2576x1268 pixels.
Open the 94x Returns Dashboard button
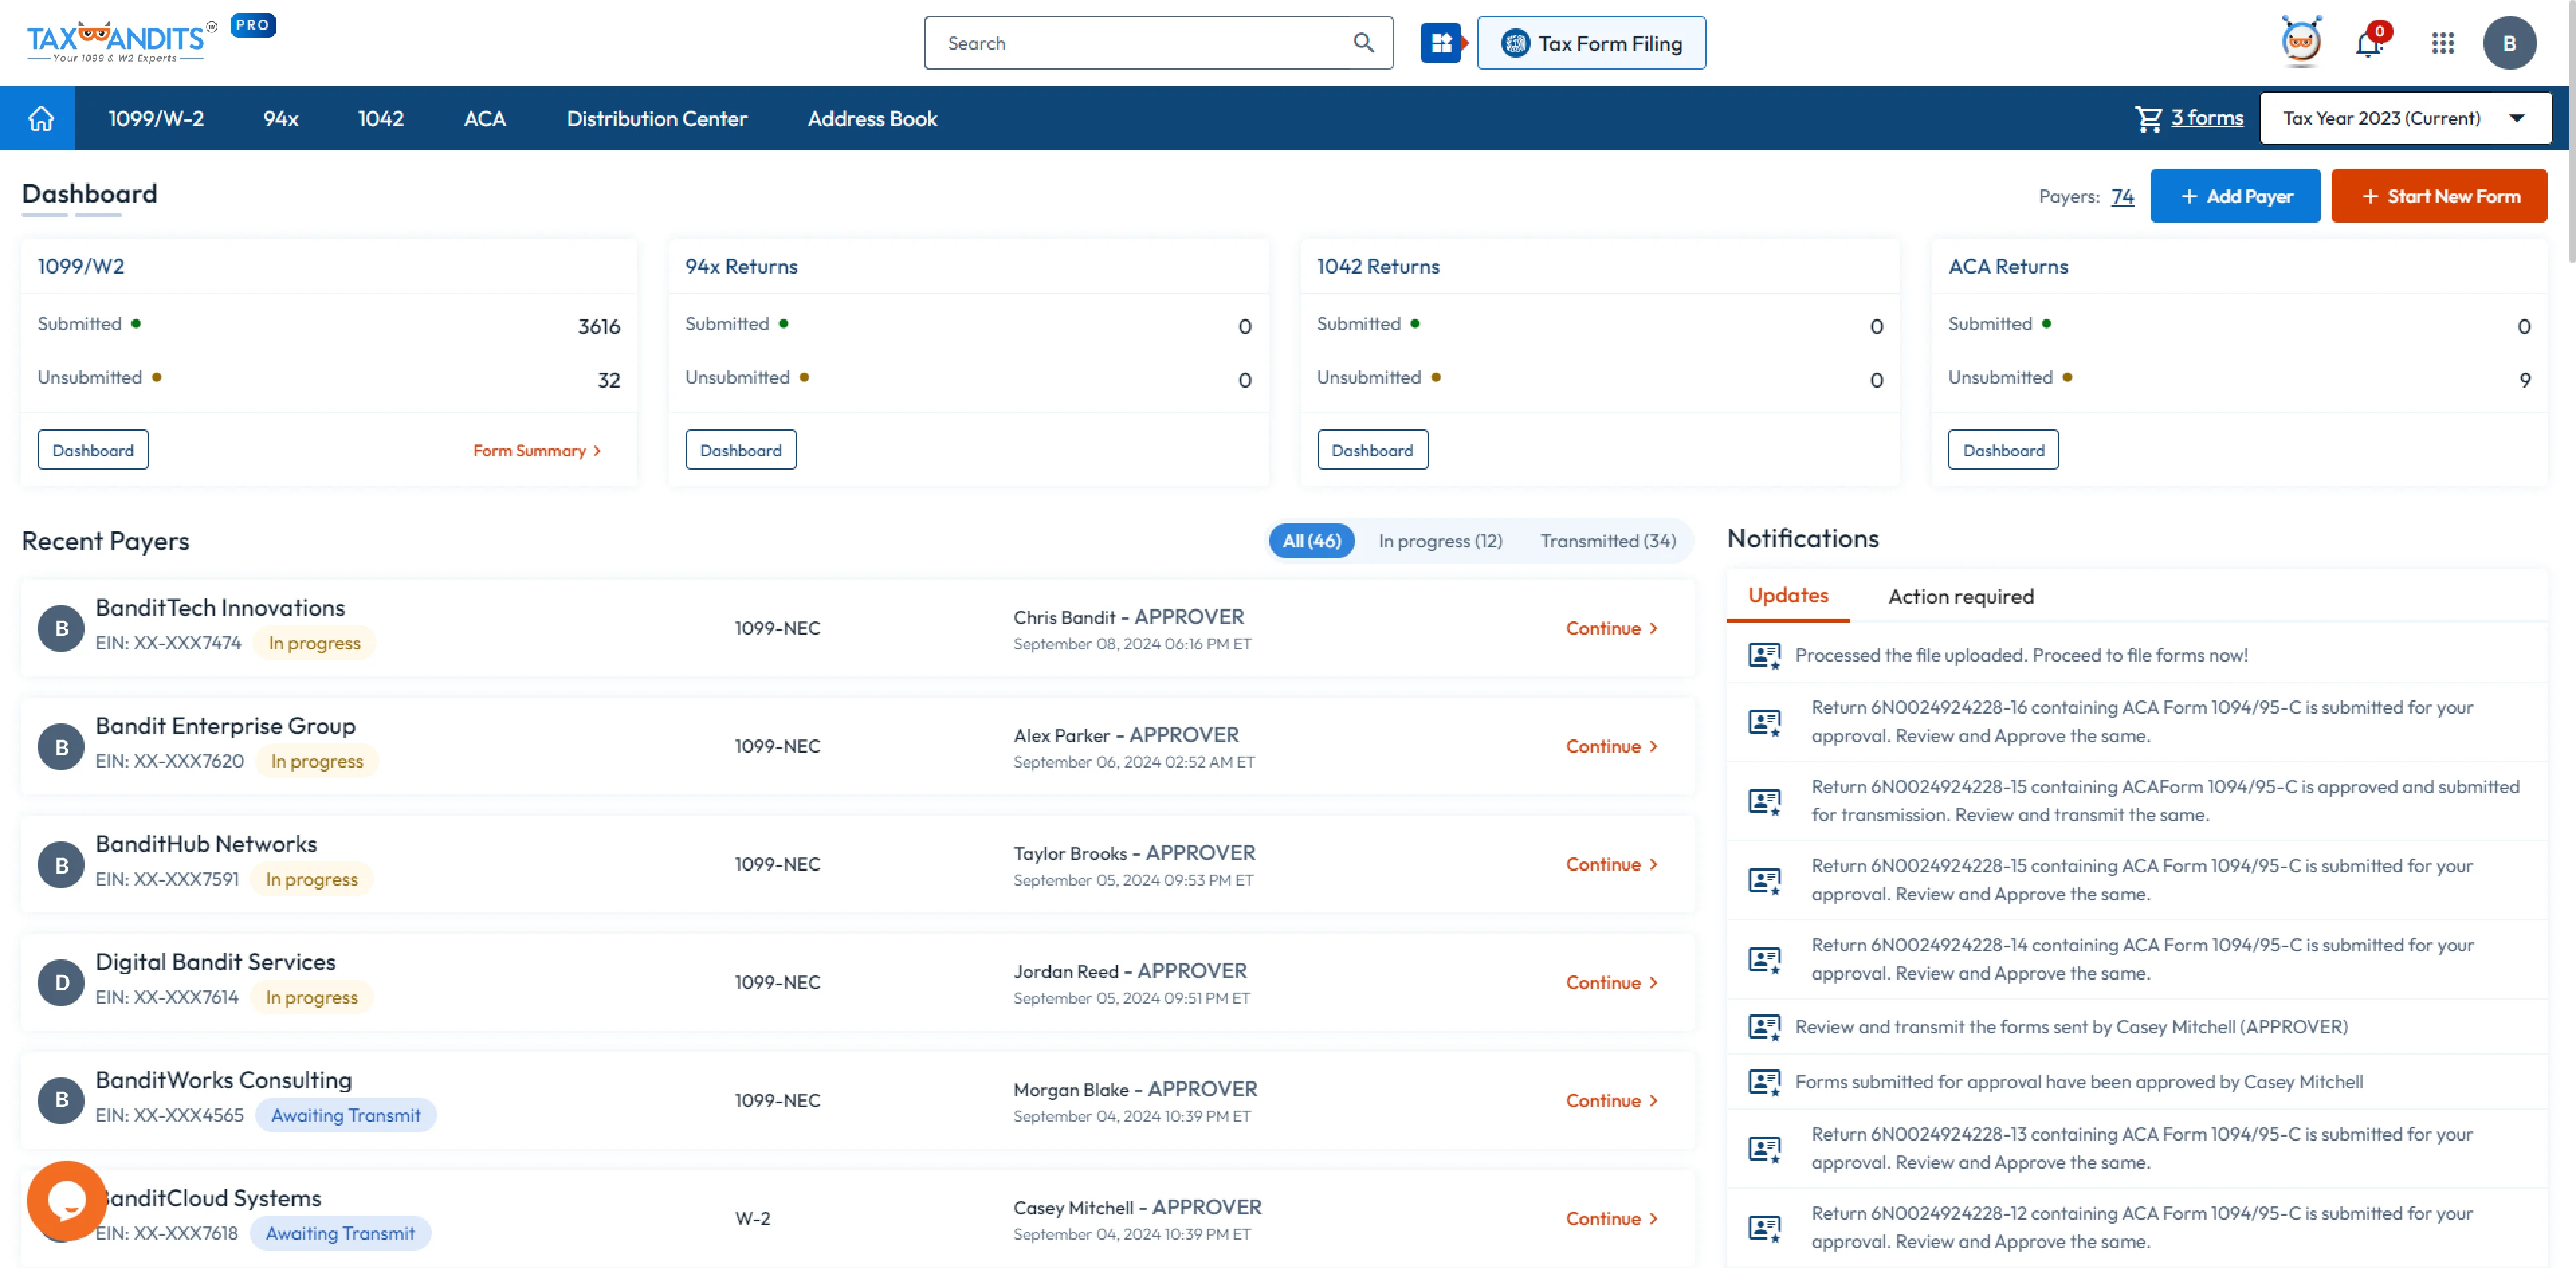coord(741,450)
